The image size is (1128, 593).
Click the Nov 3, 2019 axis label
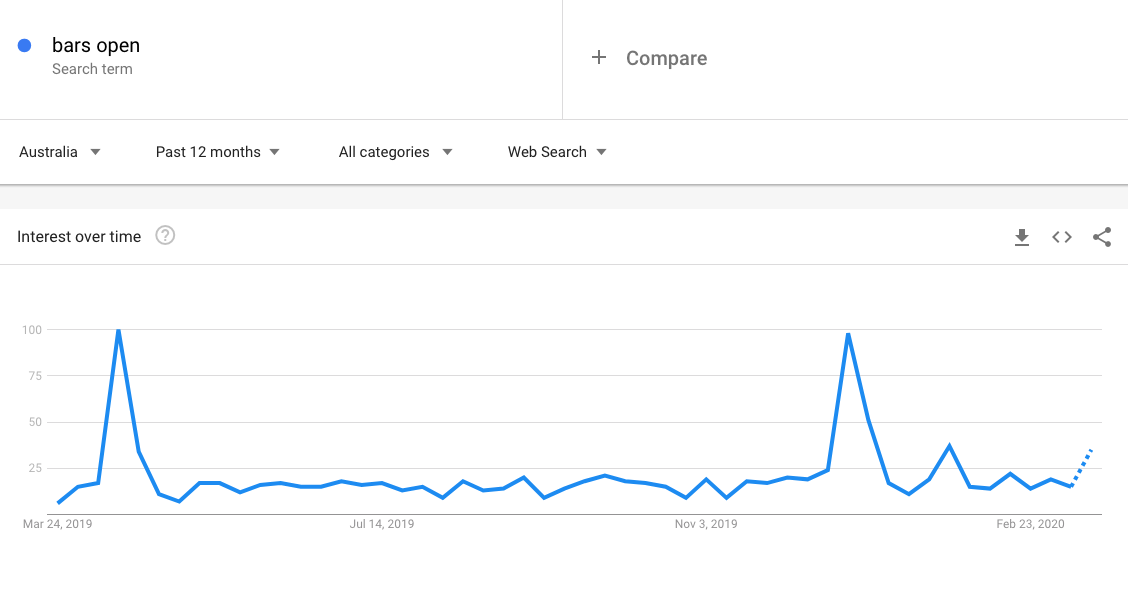pyautogui.click(x=706, y=524)
